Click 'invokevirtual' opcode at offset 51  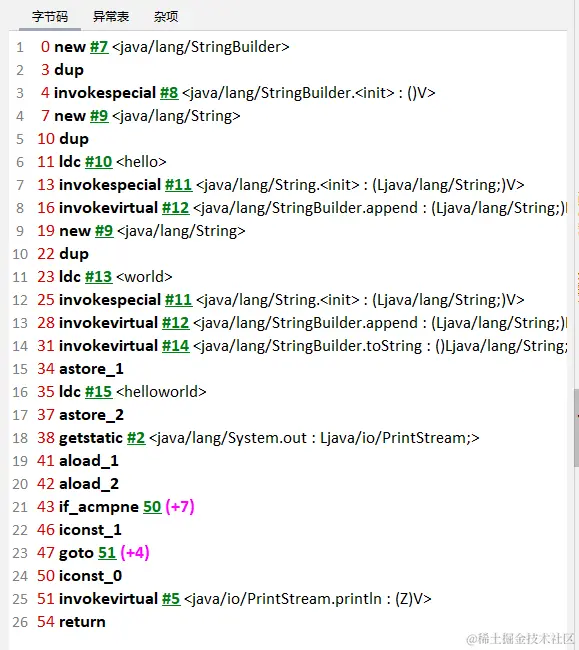[x=108, y=599]
